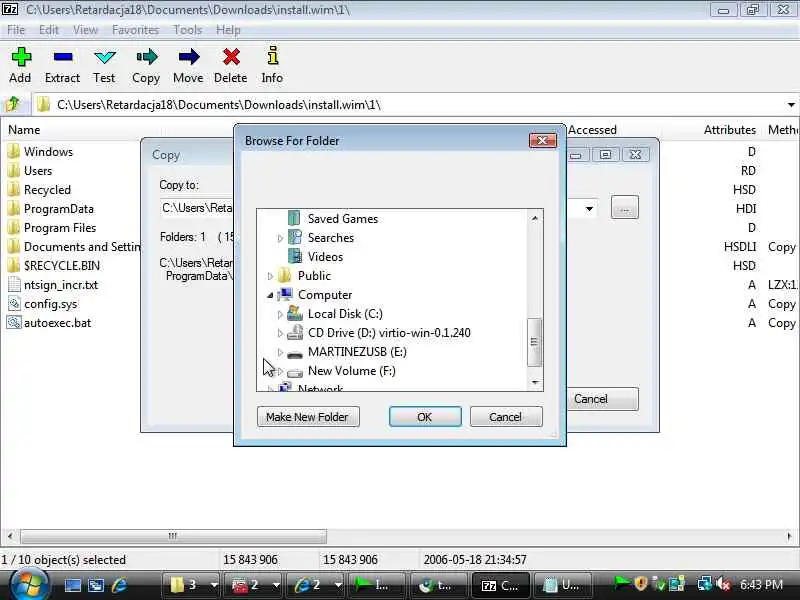This screenshot has width=800, height=600.
Task: Click Make New Folder button
Action: click(x=308, y=417)
